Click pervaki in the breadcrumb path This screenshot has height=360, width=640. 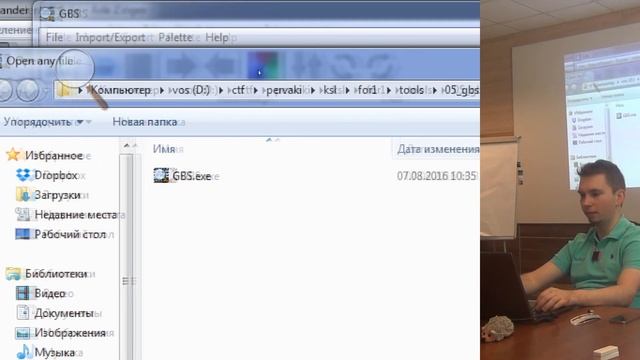(x=284, y=90)
